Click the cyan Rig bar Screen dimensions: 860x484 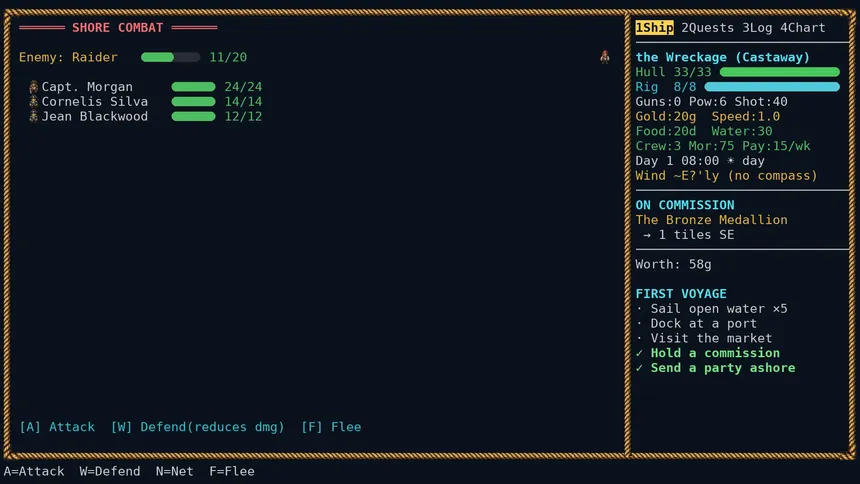(x=772, y=87)
